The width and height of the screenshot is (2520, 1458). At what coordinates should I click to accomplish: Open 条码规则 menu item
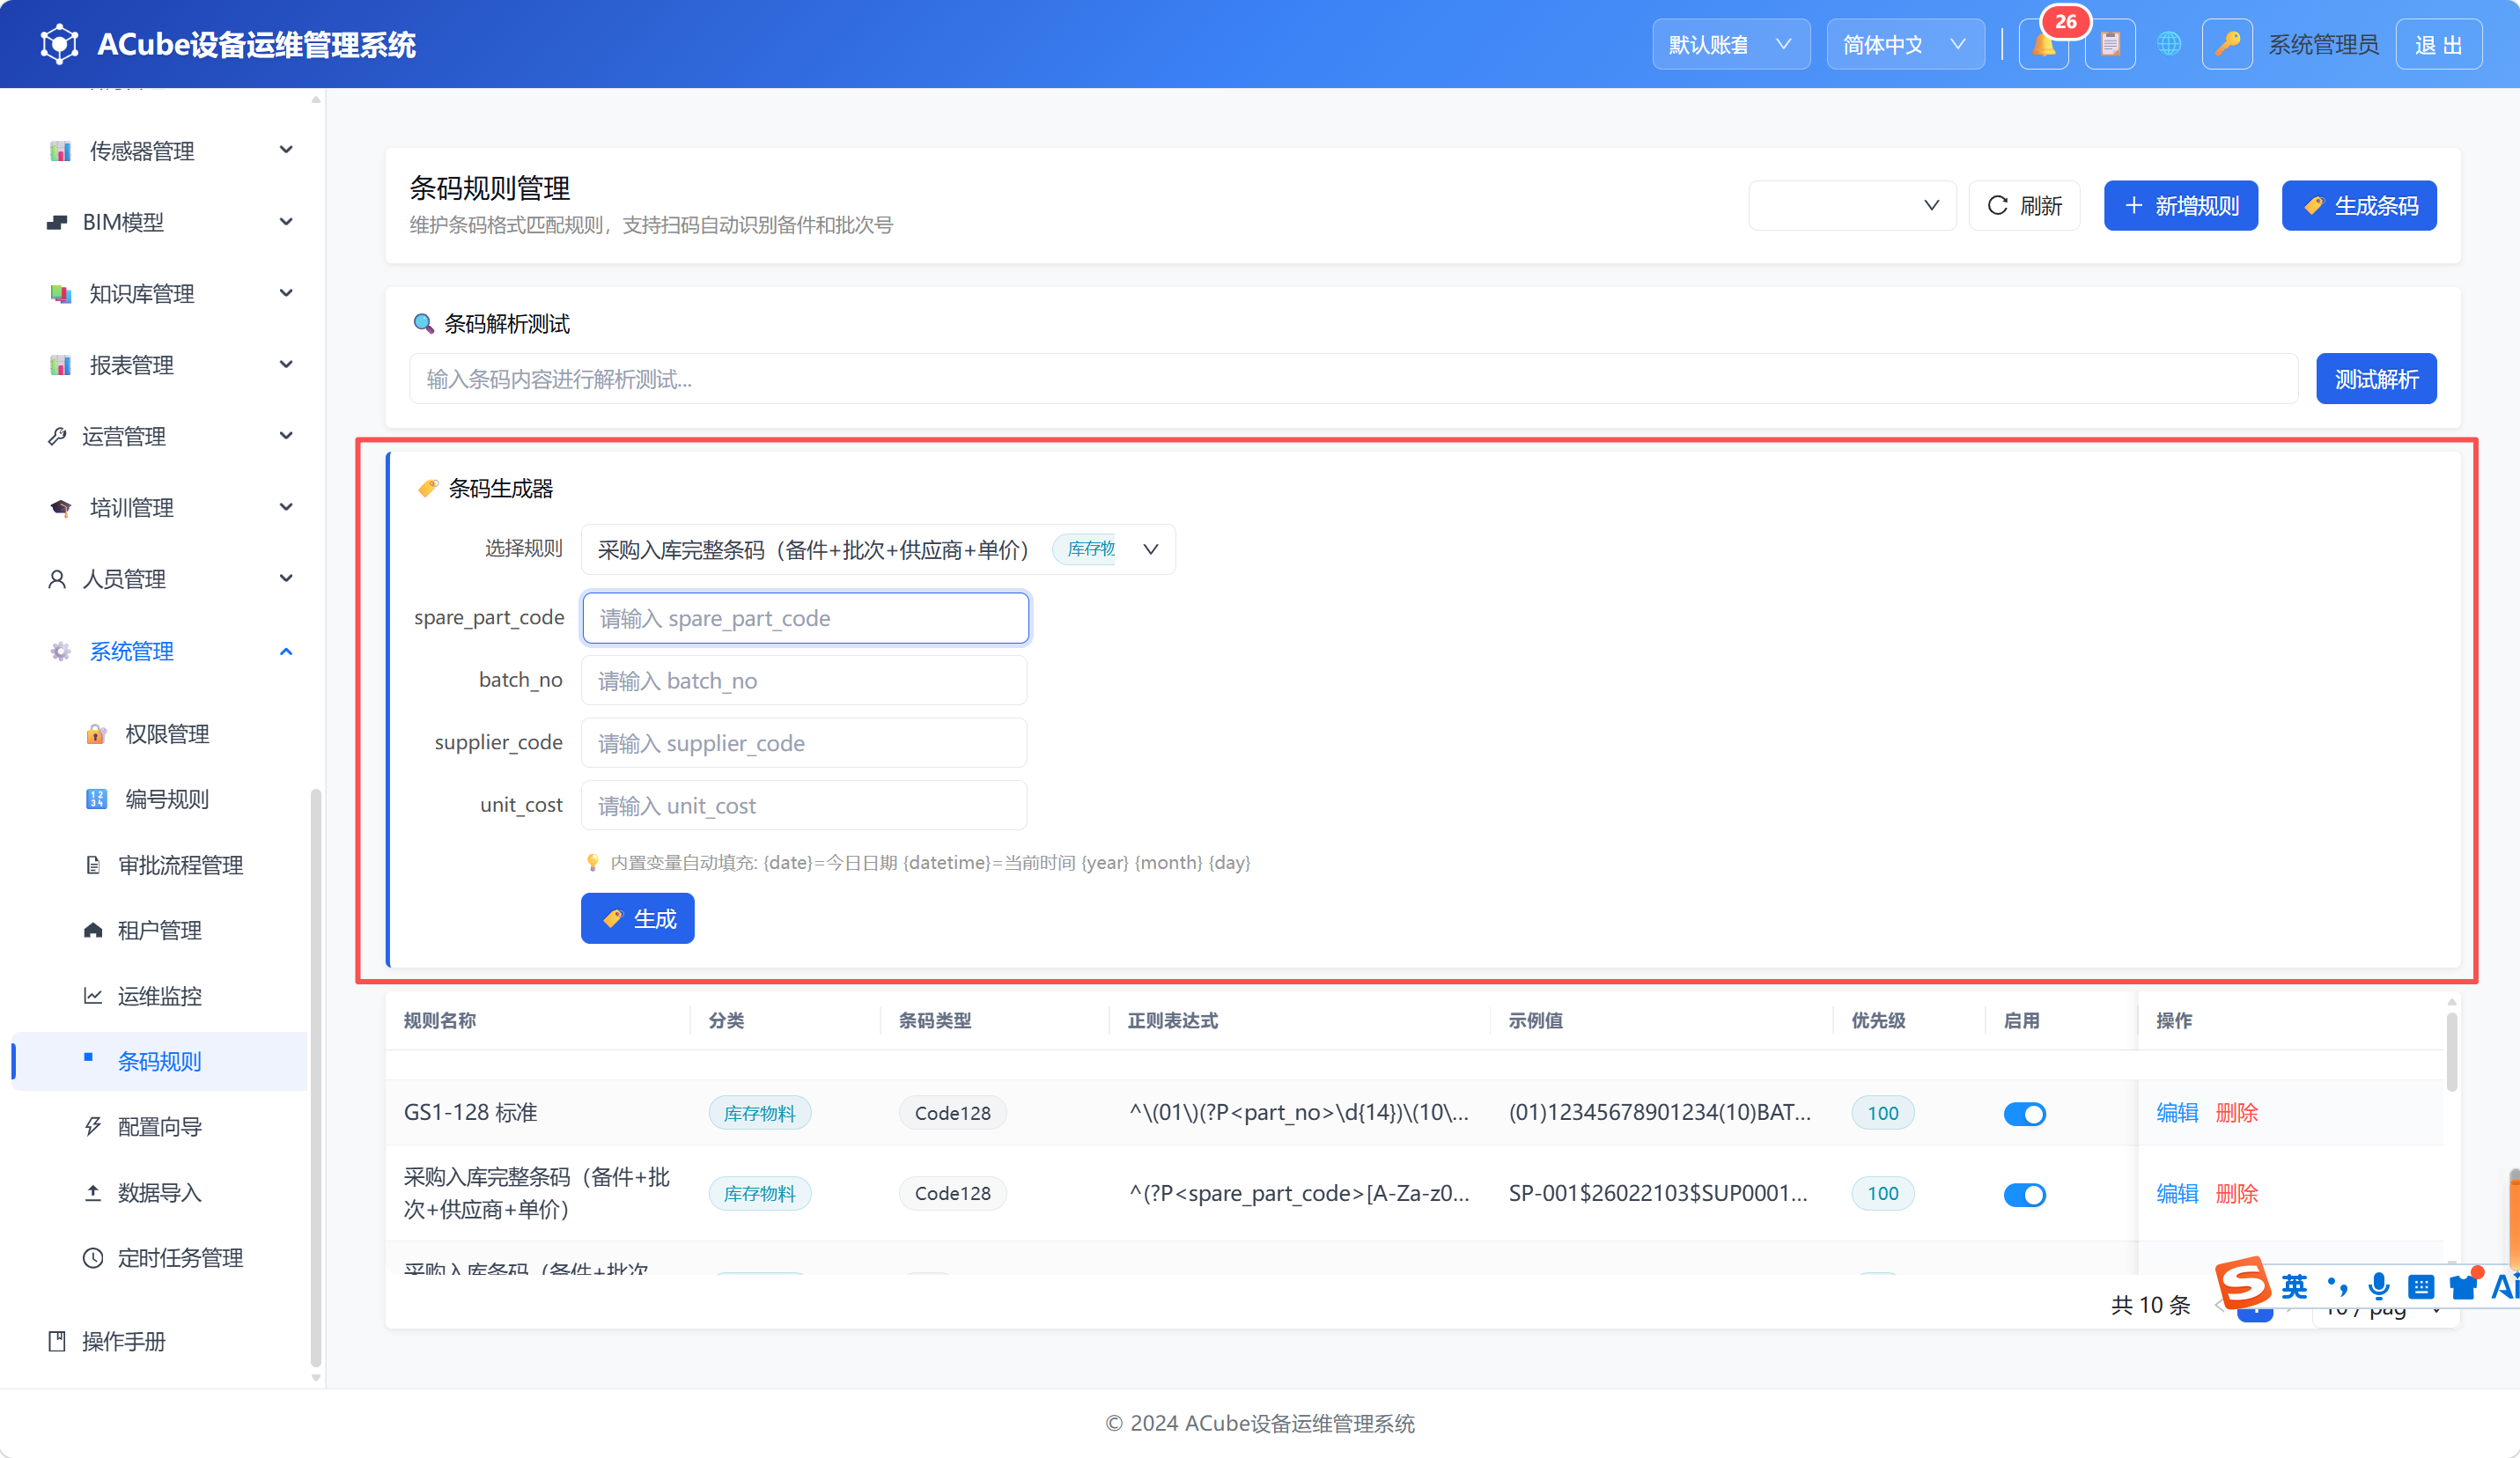pos(160,1061)
